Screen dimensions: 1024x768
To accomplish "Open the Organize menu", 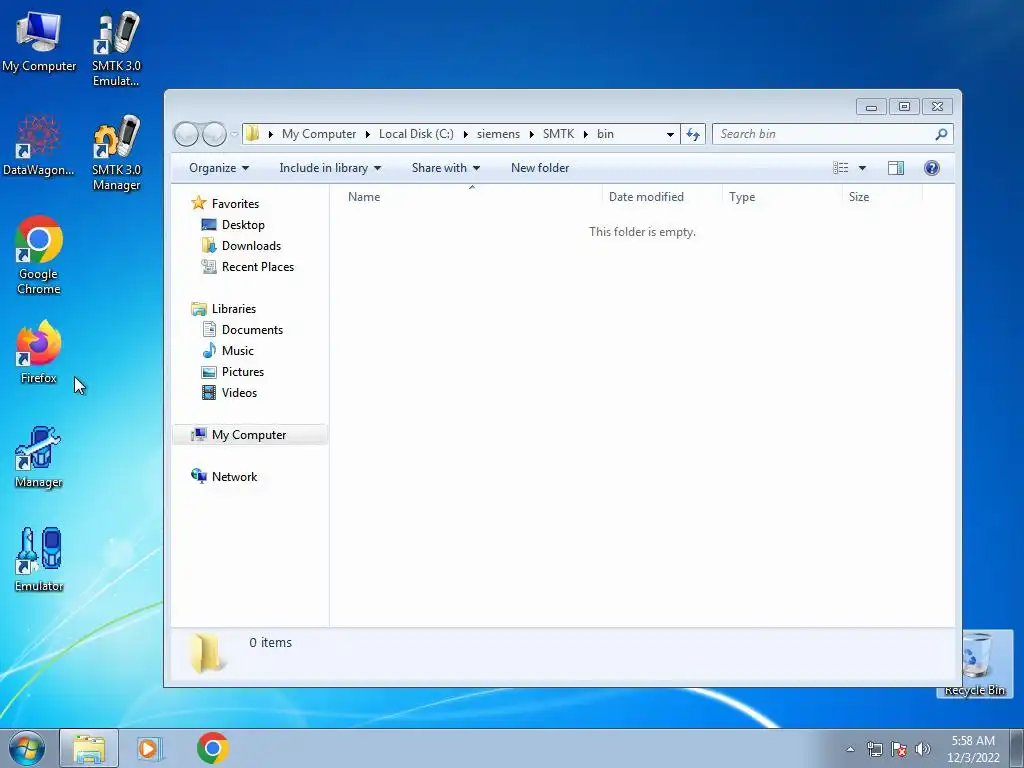I will pyautogui.click(x=219, y=168).
